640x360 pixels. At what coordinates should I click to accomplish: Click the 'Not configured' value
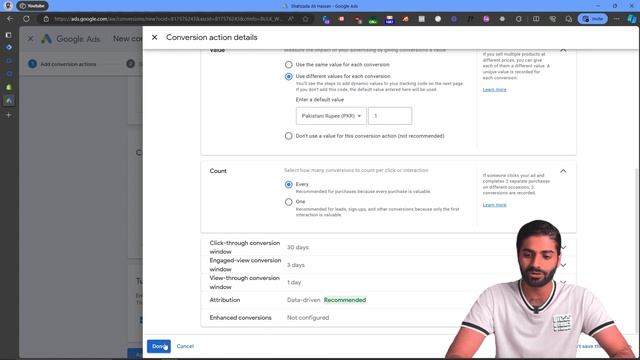308,318
